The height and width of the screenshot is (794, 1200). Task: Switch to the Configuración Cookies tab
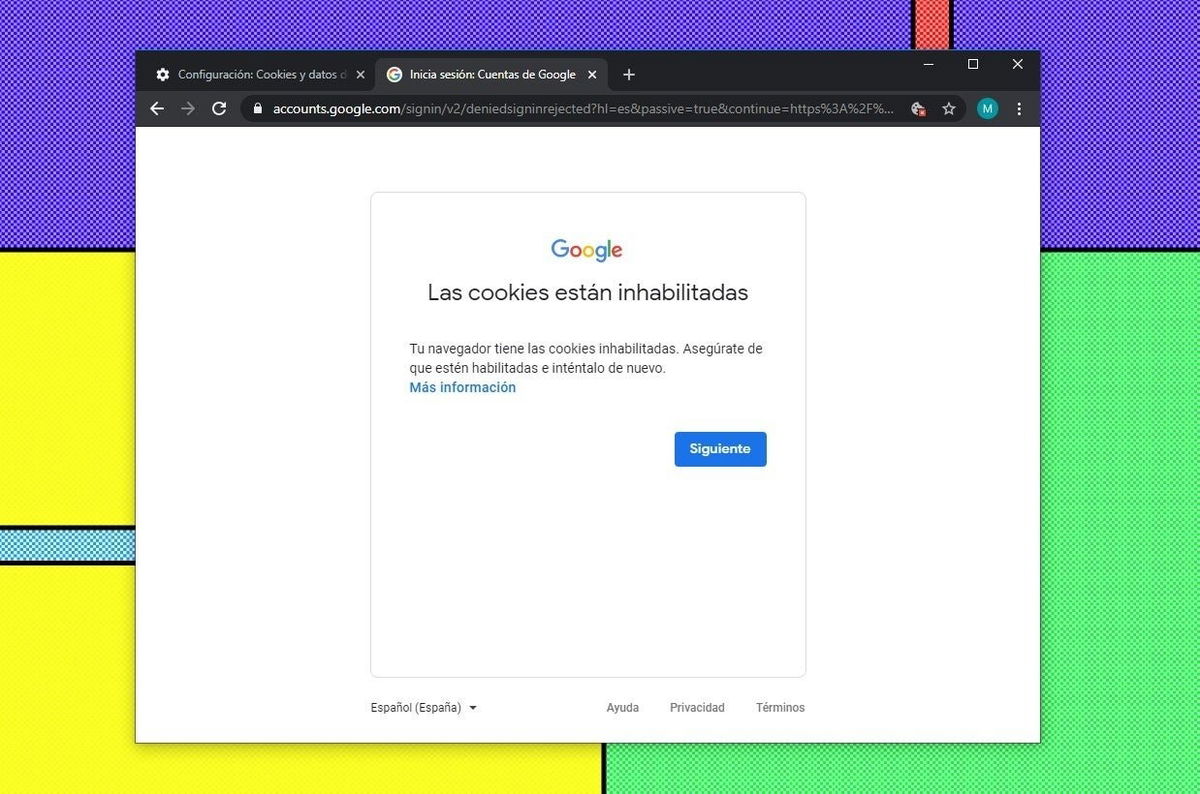click(255, 74)
